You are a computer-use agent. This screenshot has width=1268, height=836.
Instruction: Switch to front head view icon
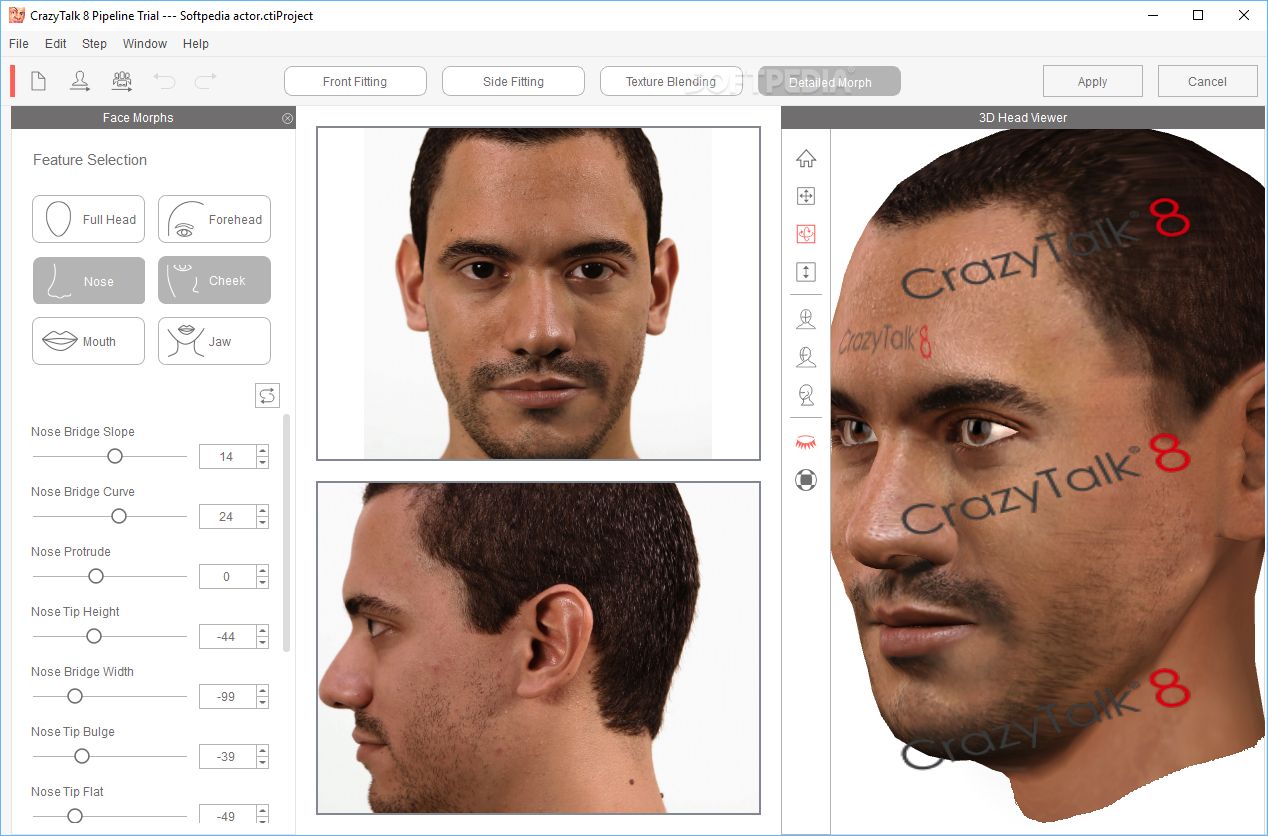806,319
